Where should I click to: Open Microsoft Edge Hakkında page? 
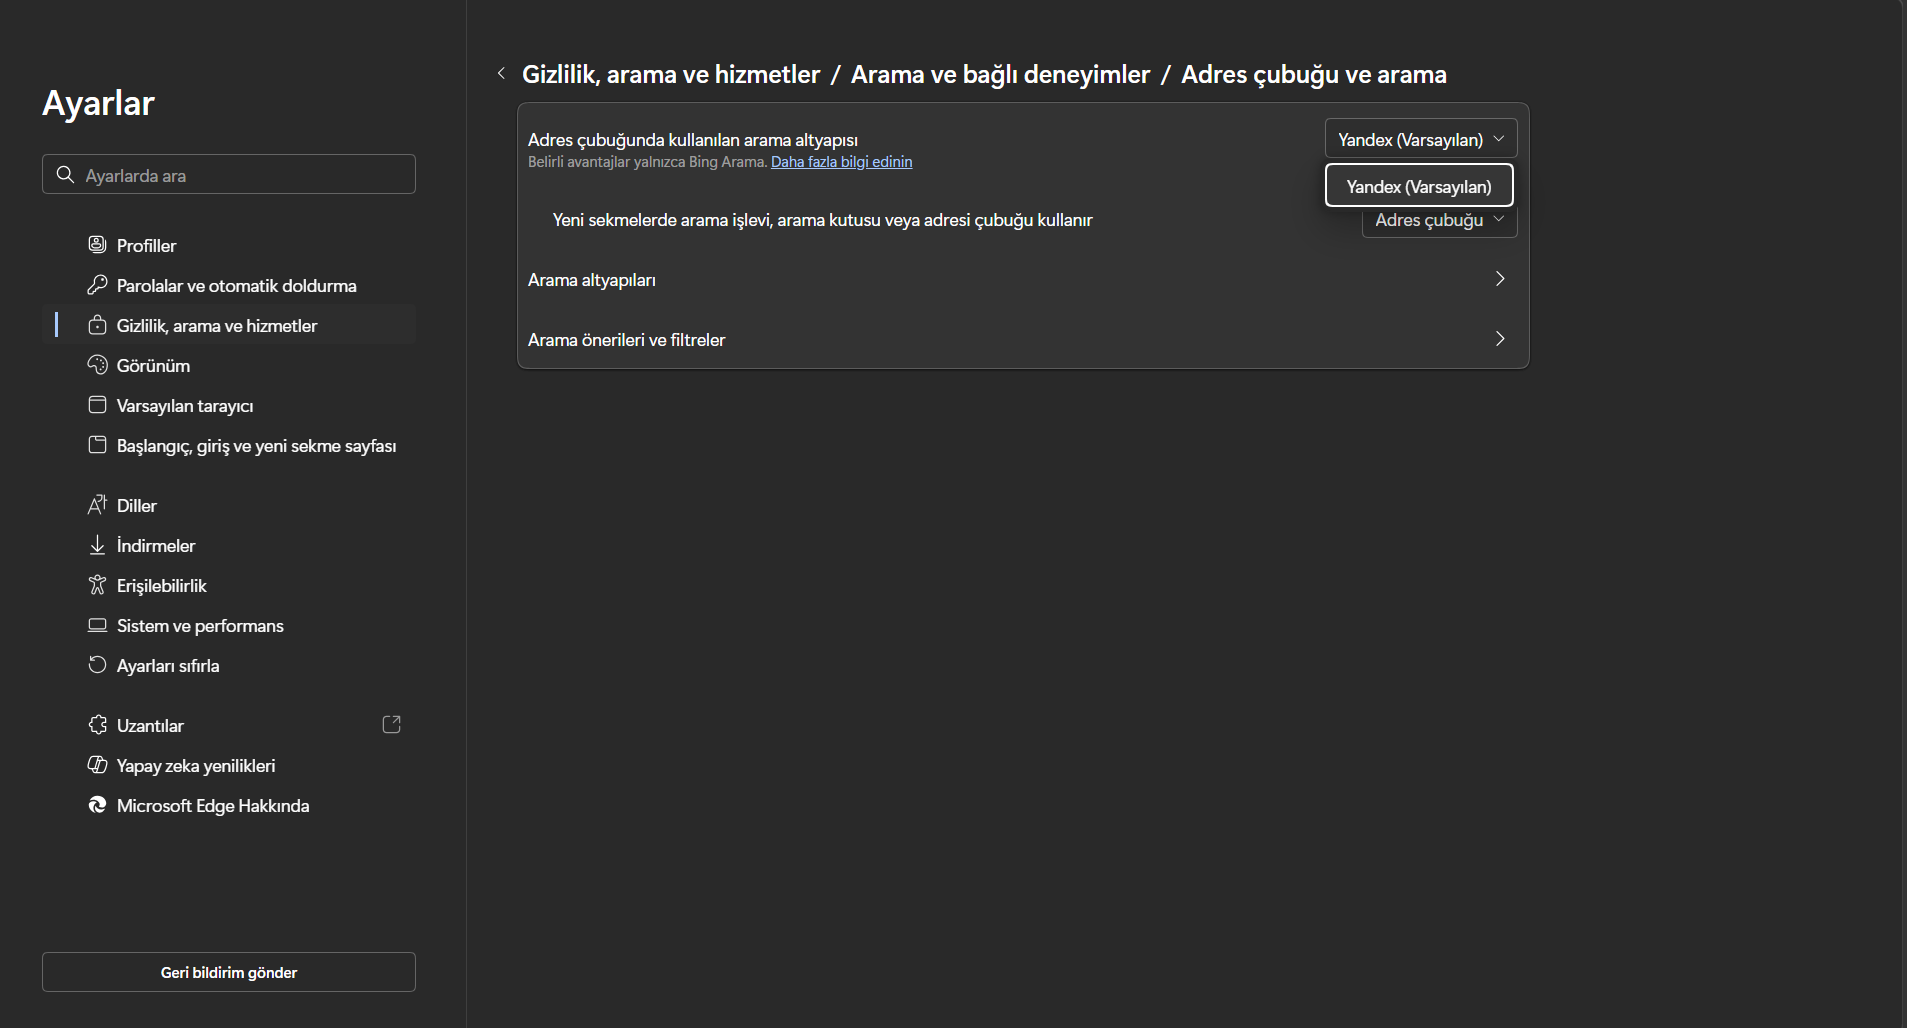tap(229, 805)
